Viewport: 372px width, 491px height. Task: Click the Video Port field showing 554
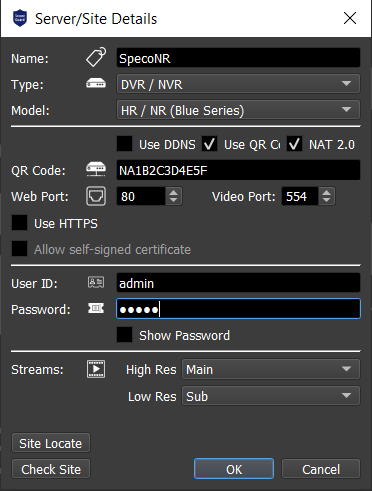coord(300,196)
